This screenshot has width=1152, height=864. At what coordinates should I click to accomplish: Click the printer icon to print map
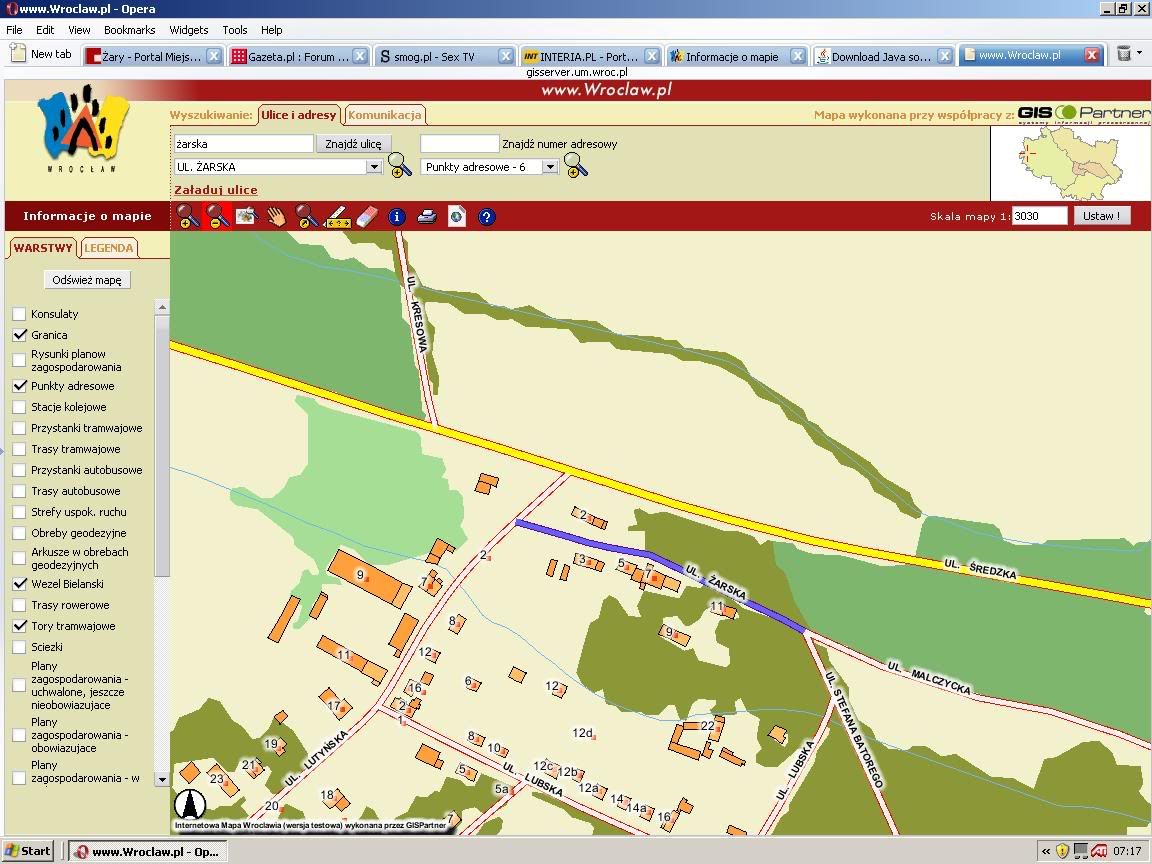[x=427, y=216]
